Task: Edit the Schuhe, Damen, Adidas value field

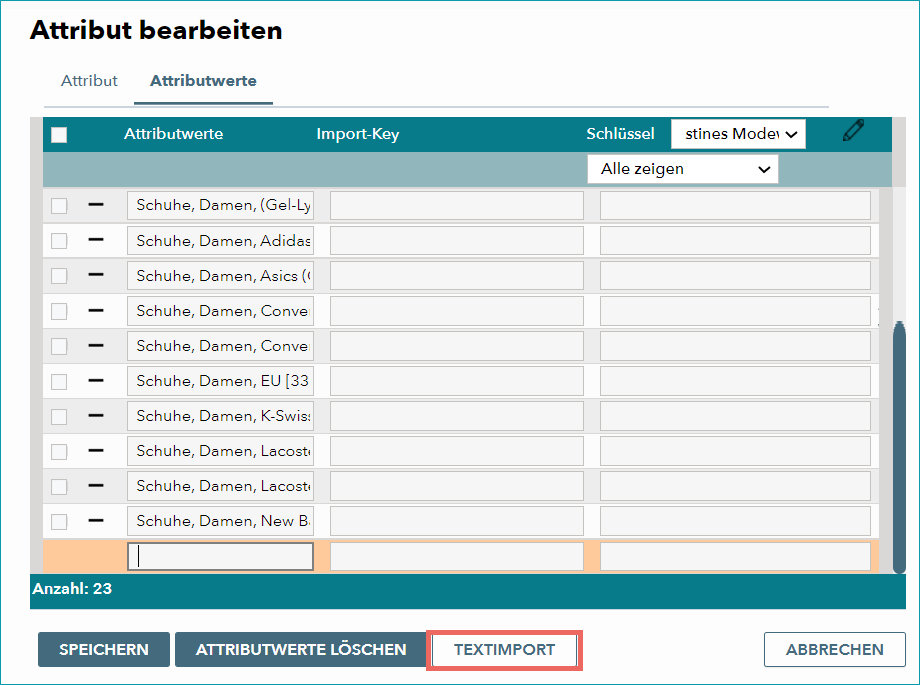Action: [x=221, y=241]
